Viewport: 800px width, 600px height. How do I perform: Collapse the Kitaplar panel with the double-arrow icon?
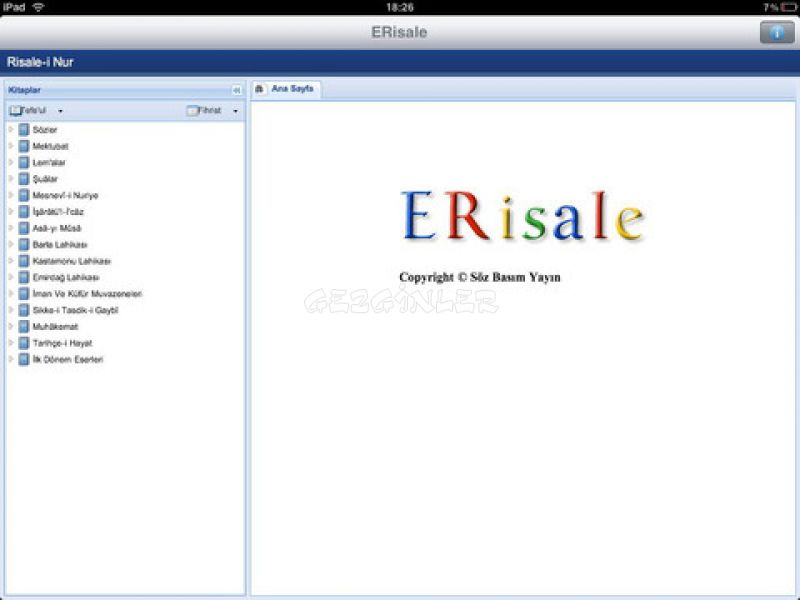pyautogui.click(x=236, y=90)
